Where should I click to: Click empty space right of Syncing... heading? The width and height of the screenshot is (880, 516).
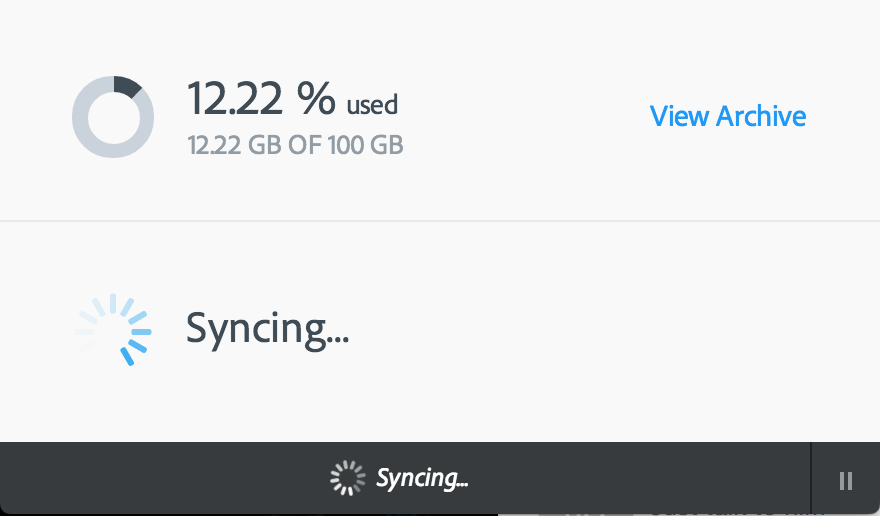[x=600, y=328]
